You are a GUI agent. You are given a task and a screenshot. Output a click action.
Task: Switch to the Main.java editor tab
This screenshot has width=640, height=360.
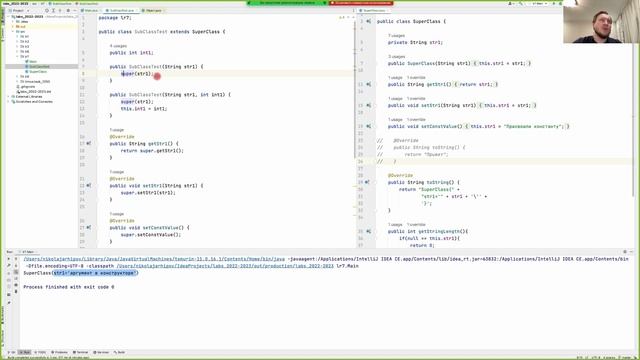(x=90, y=10)
